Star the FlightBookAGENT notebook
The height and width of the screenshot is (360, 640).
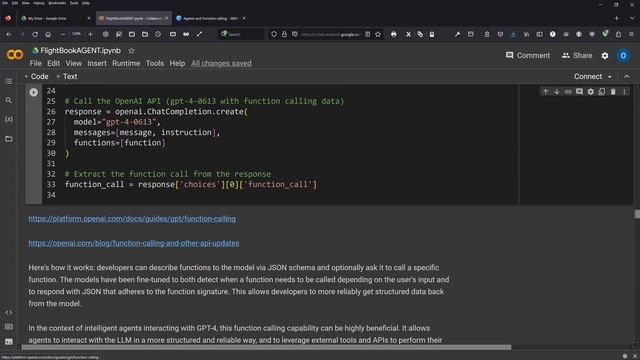131,51
